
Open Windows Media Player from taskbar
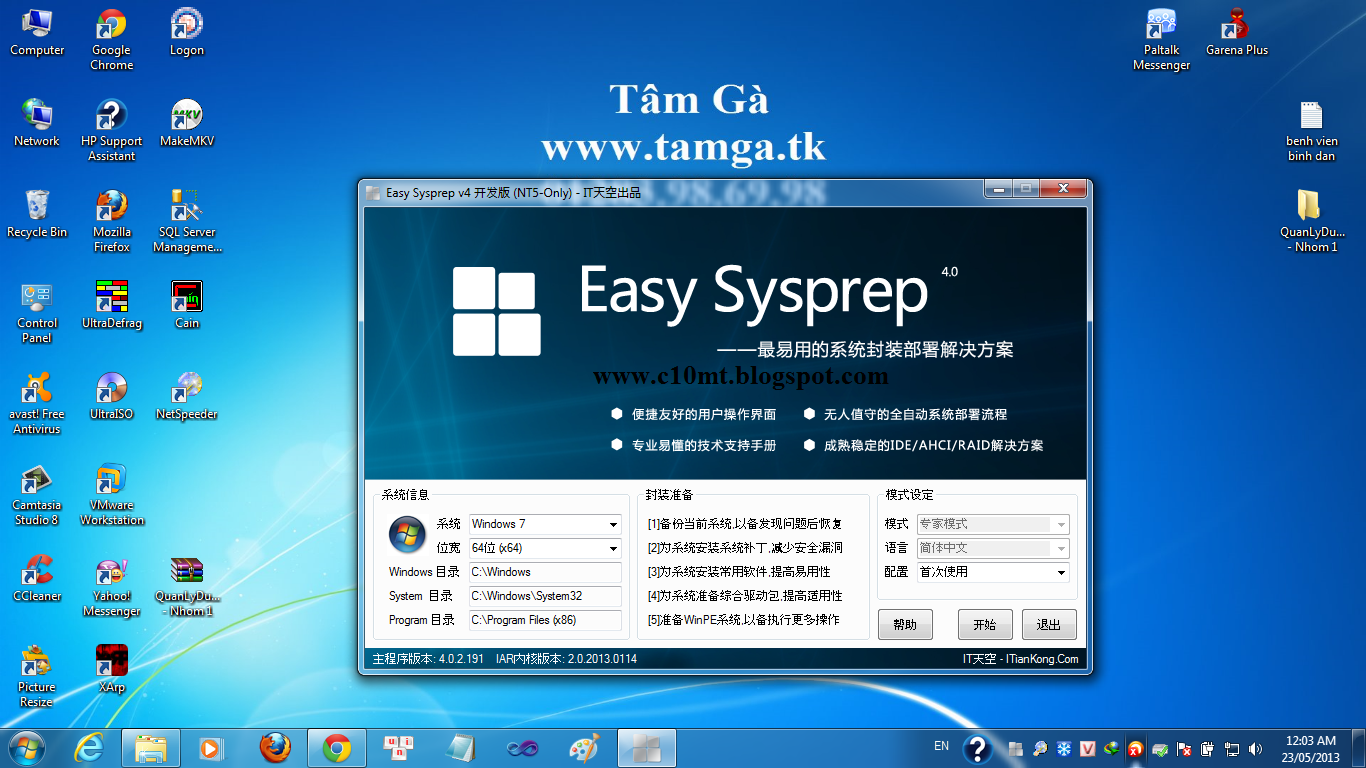[x=211, y=748]
